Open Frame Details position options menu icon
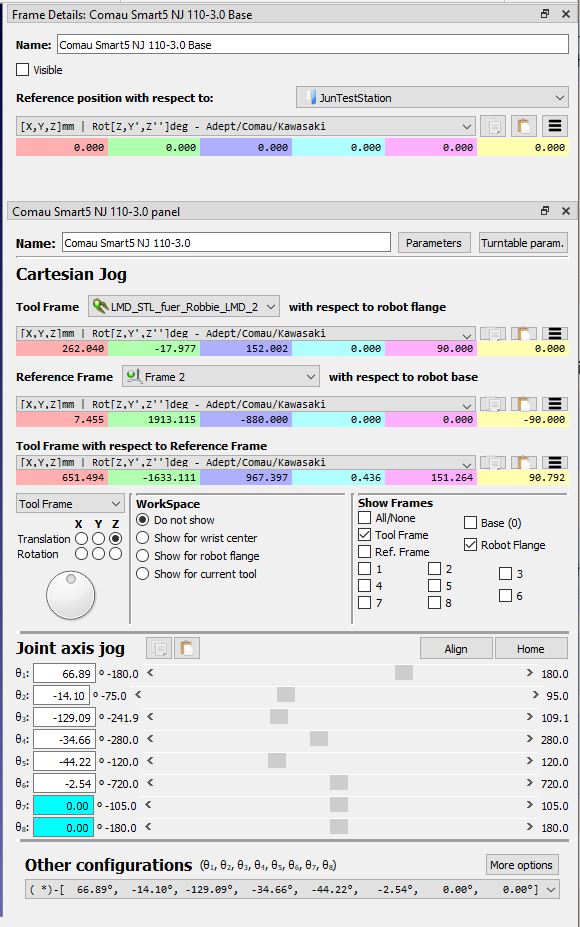The width and height of the screenshot is (580, 927). tap(555, 126)
